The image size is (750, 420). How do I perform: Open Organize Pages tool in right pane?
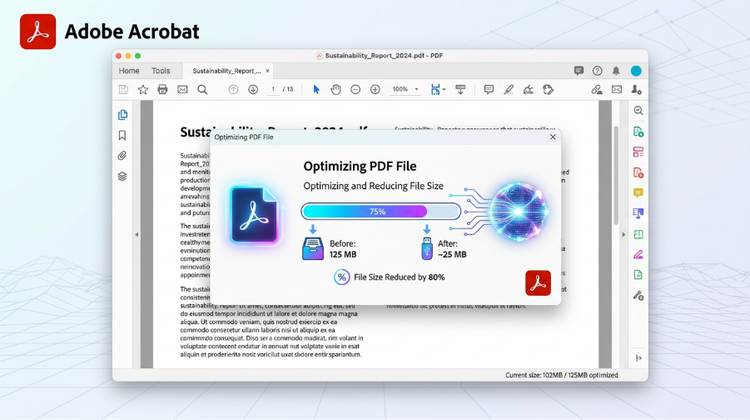click(638, 152)
